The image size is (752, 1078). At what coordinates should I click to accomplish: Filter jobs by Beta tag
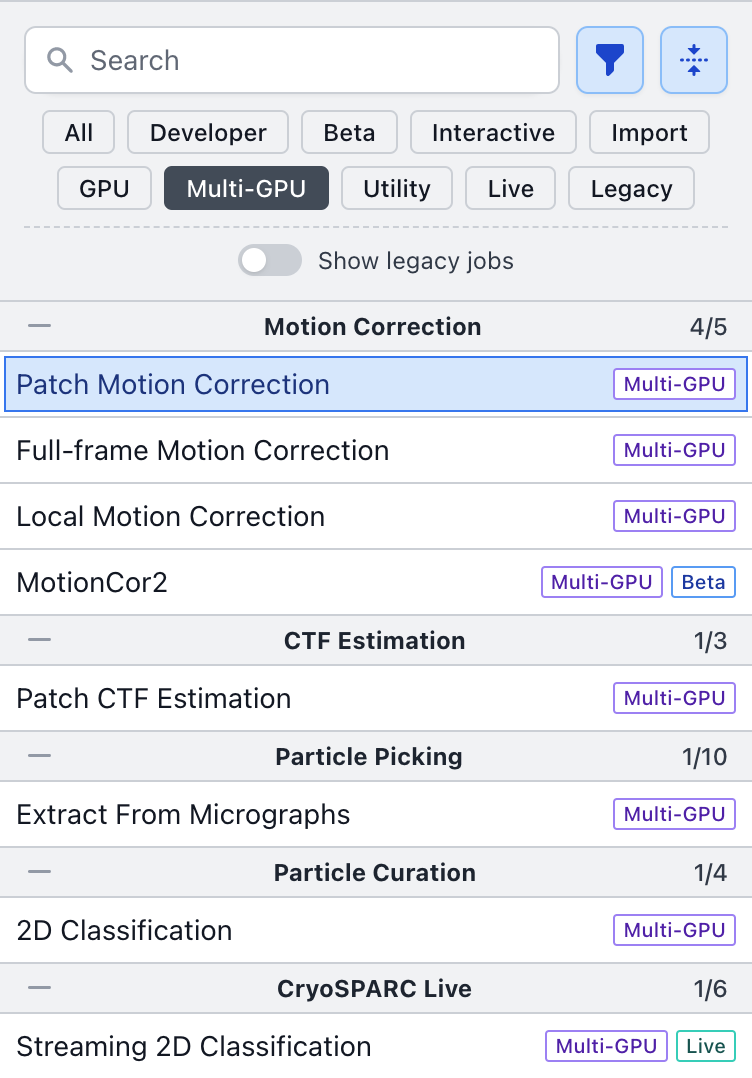349,133
